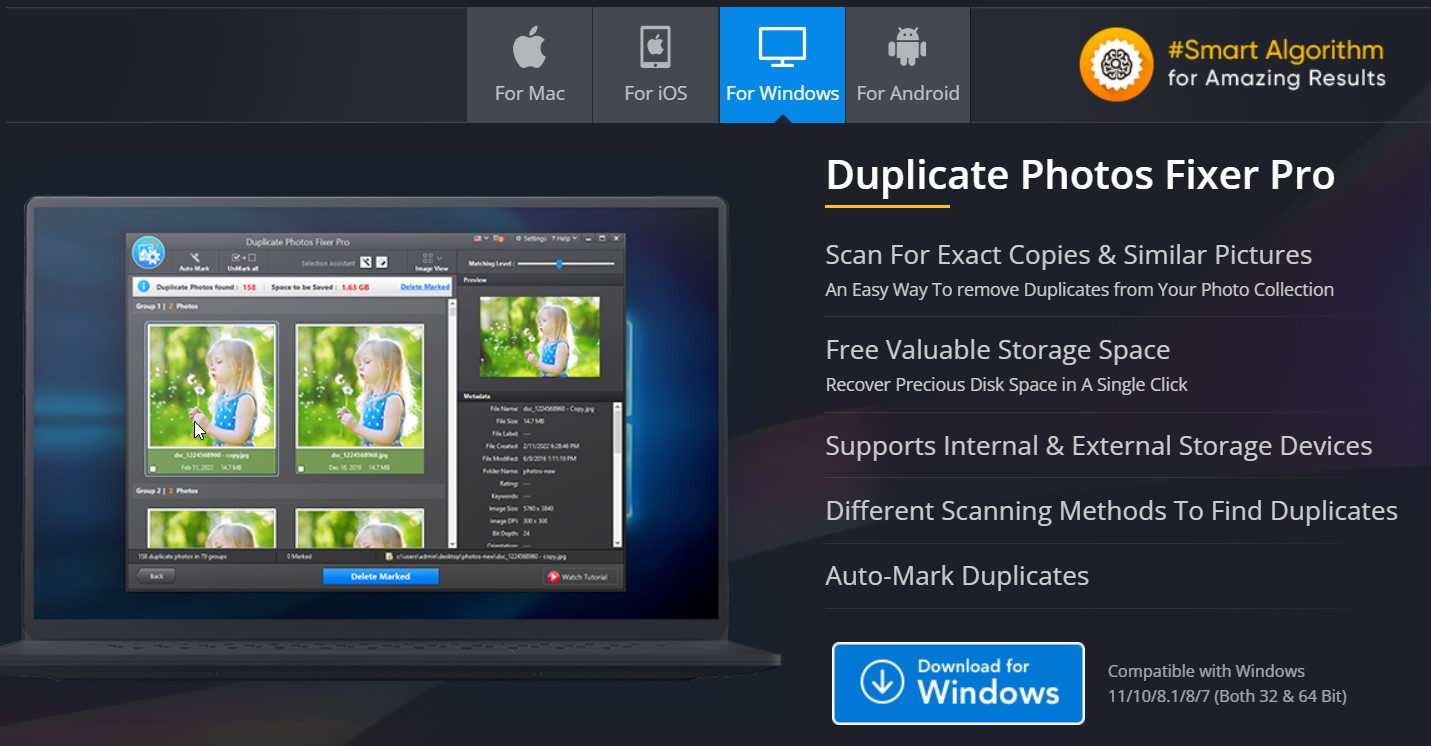Click Scan For Exact Copies & Similar Pictures
The width and height of the screenshot is (1431, 746).
(x=1068, y=255)
